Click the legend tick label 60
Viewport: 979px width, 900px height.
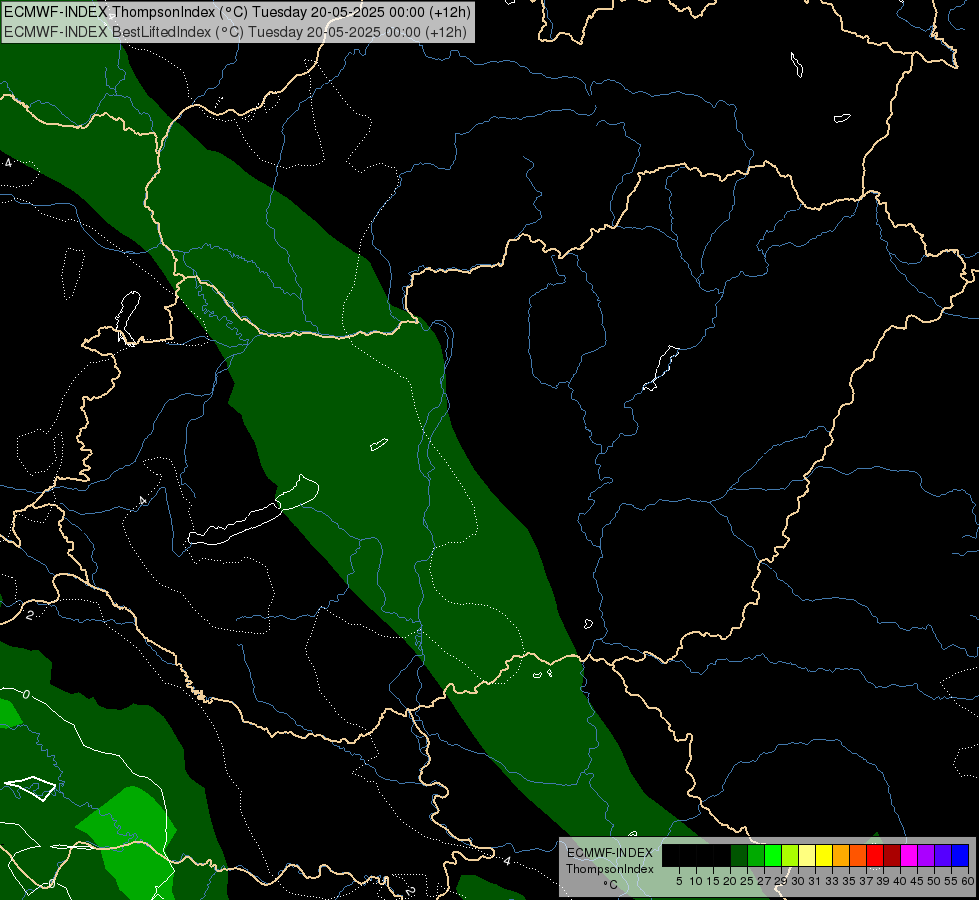coord(967,881)
